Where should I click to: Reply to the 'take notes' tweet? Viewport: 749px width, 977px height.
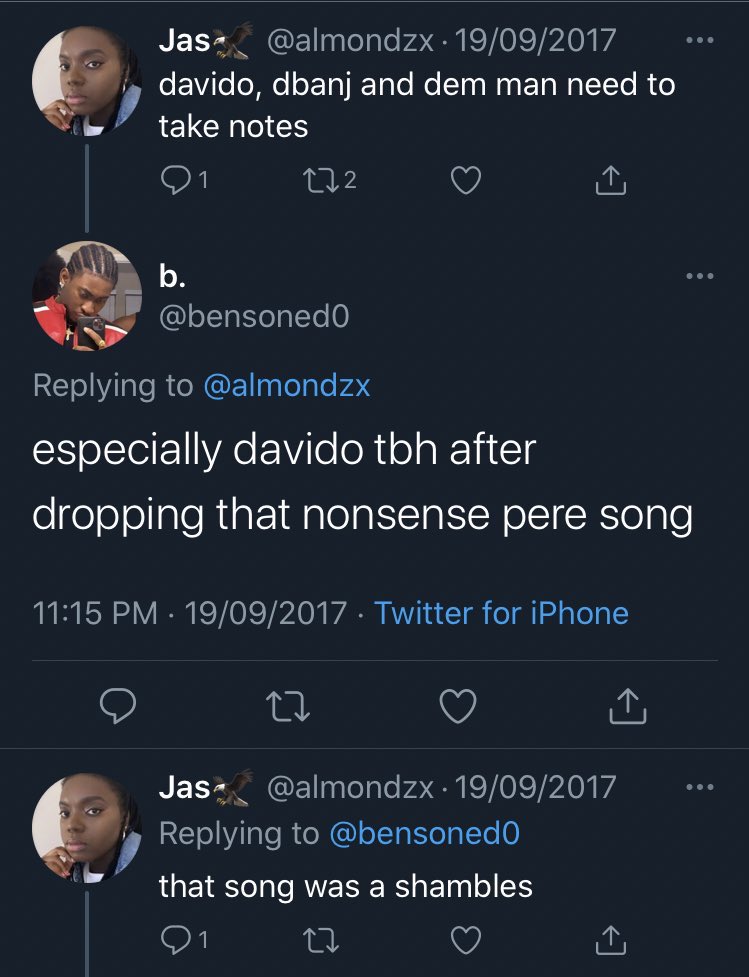[x=176, y=181]
